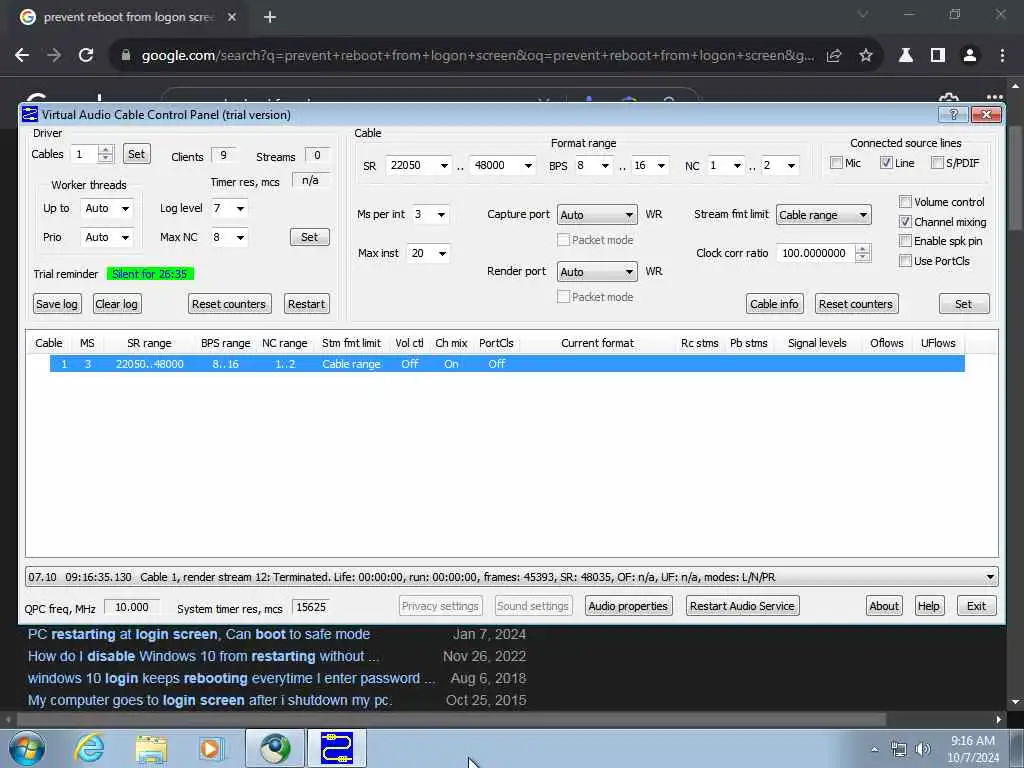Click Chrome's back arrow
Screen dimensions: 1024x768
coord(22,56)
